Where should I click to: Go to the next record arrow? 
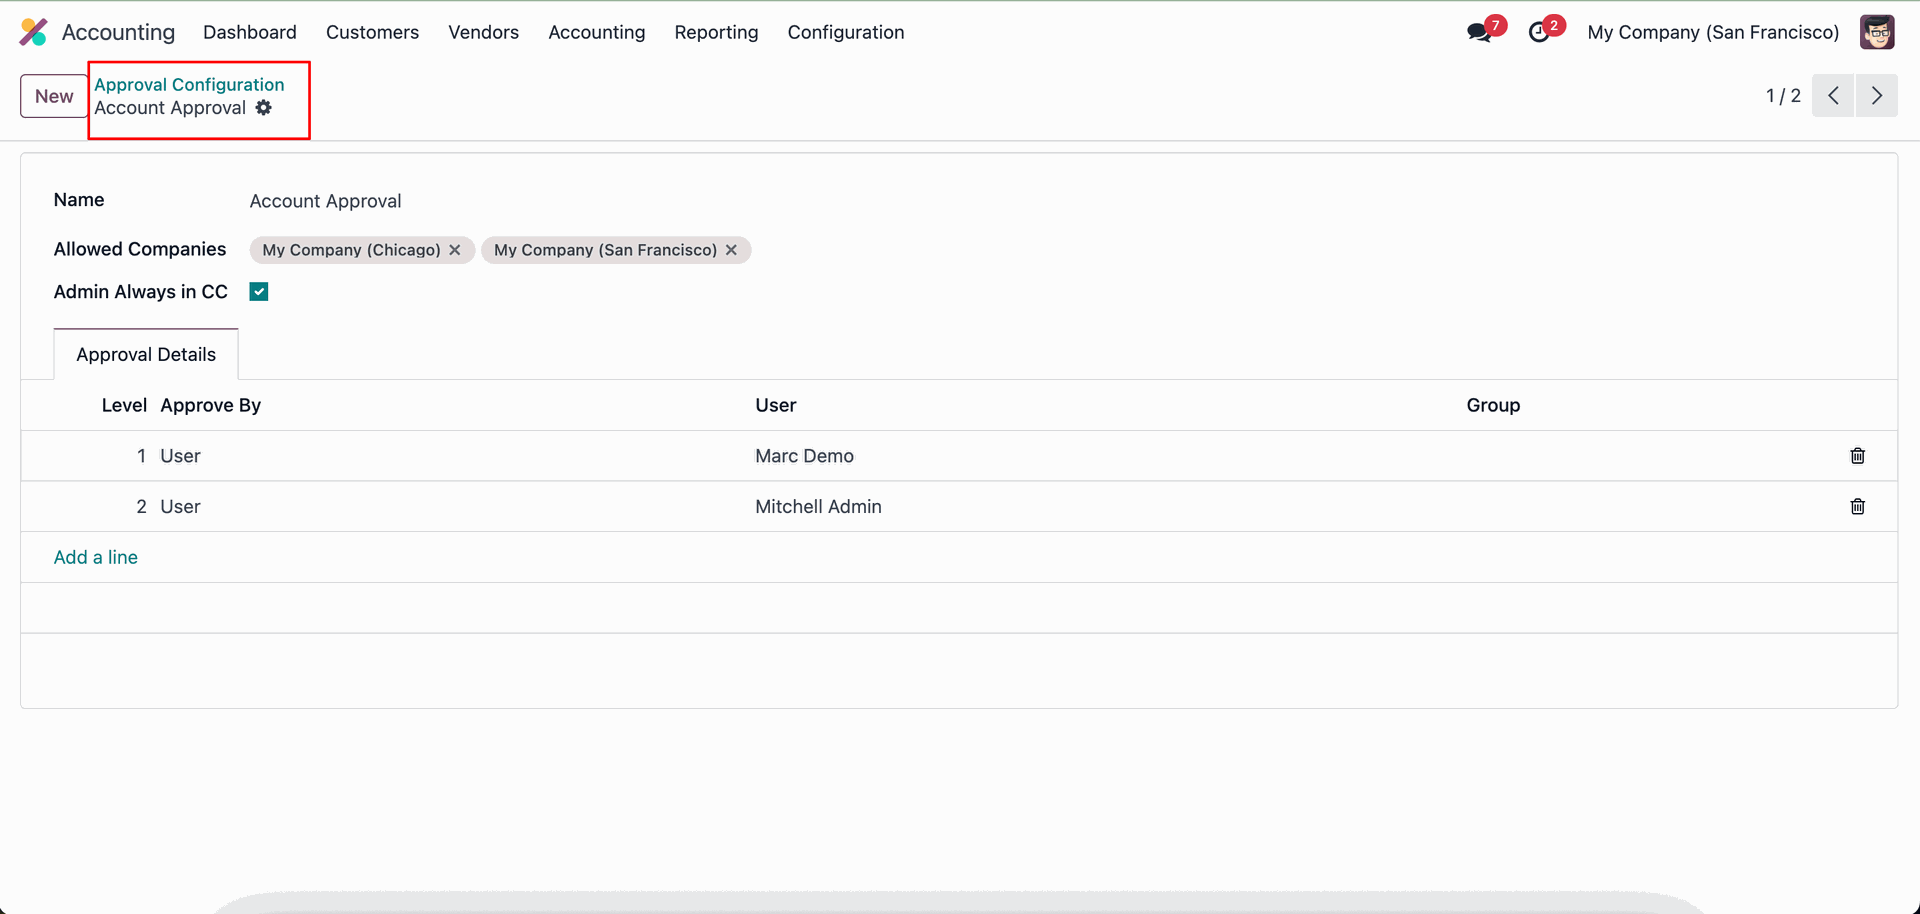(x=1876, y=96)
